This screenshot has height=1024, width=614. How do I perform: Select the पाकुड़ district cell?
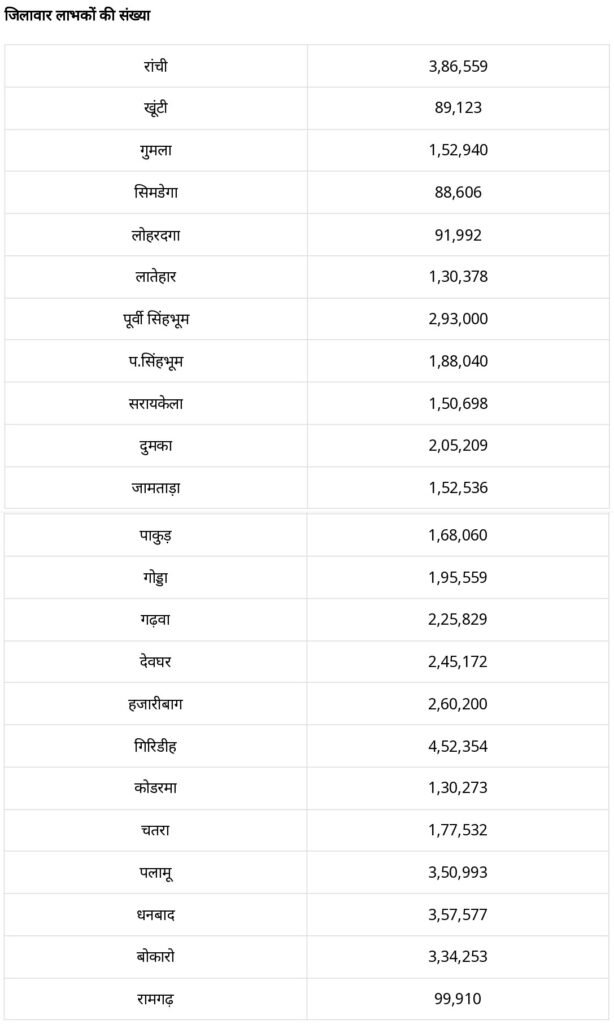point(156,535)
